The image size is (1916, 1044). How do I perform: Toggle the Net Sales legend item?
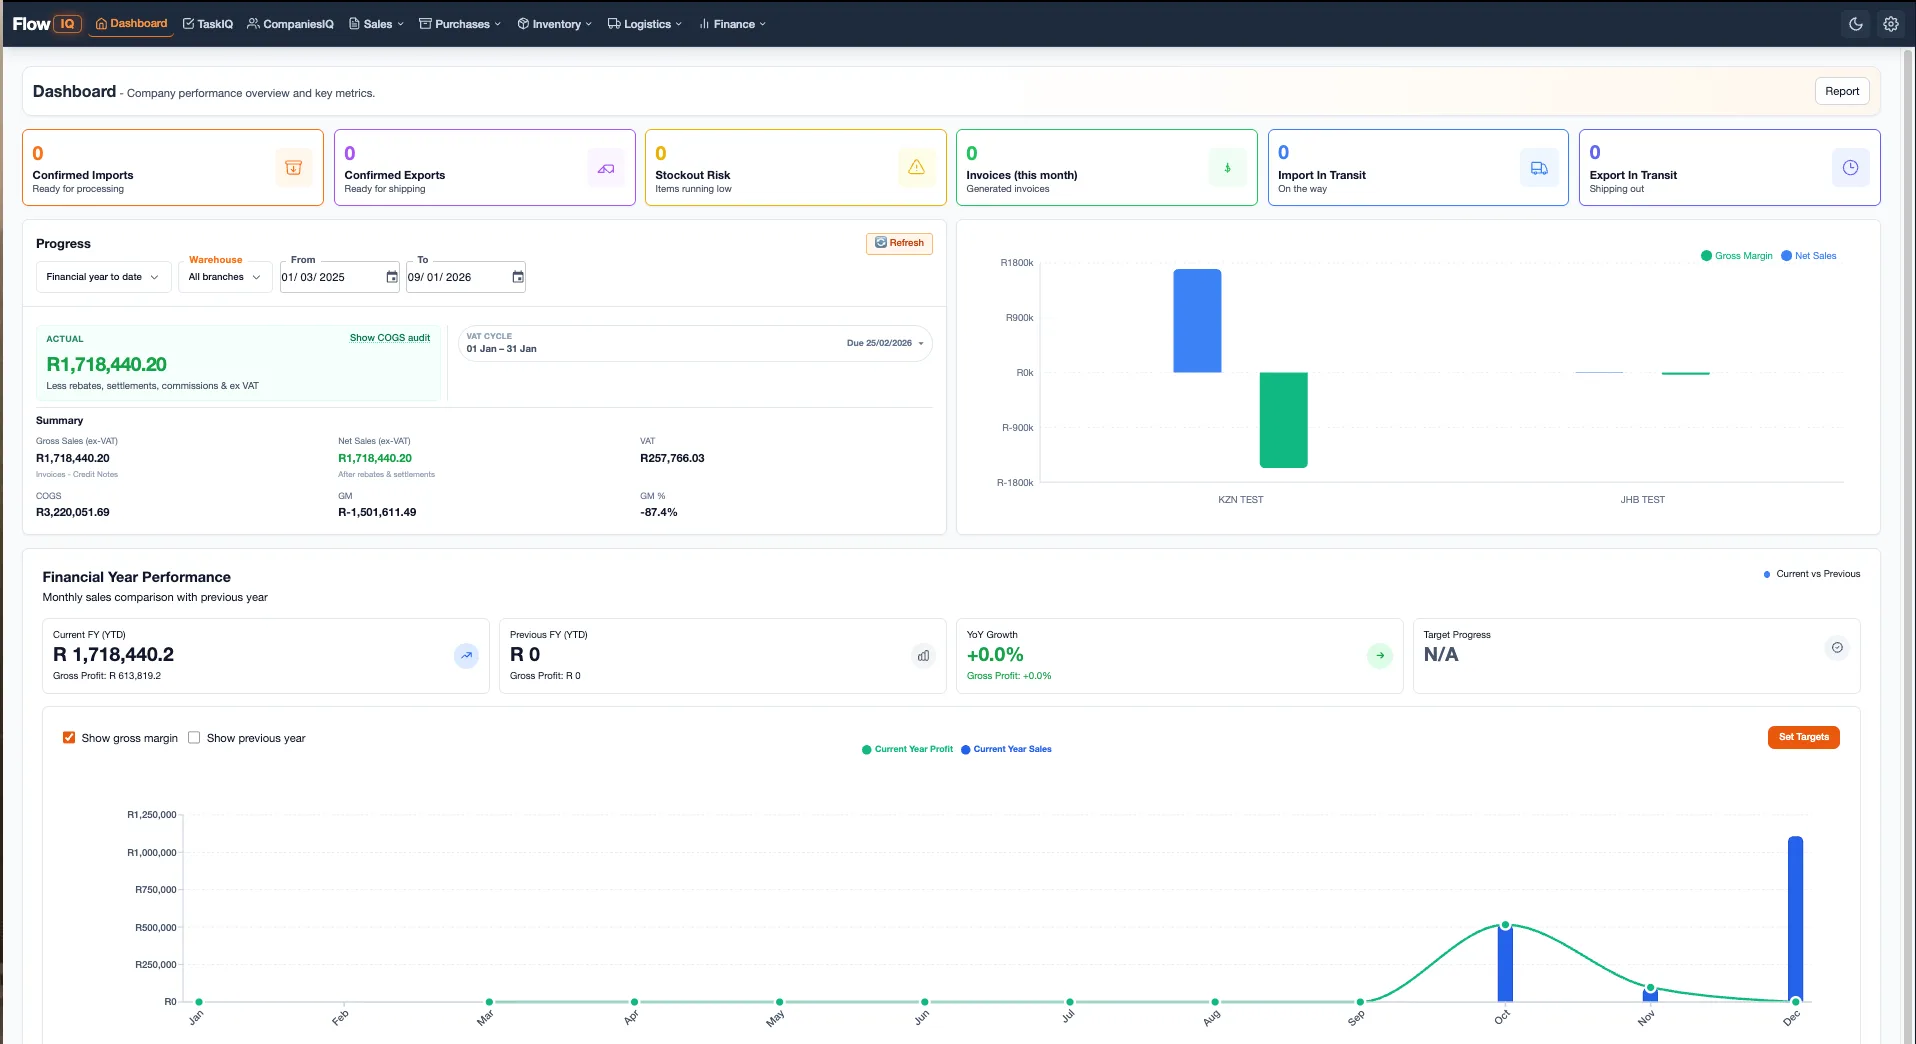(x=1808, y=256)
